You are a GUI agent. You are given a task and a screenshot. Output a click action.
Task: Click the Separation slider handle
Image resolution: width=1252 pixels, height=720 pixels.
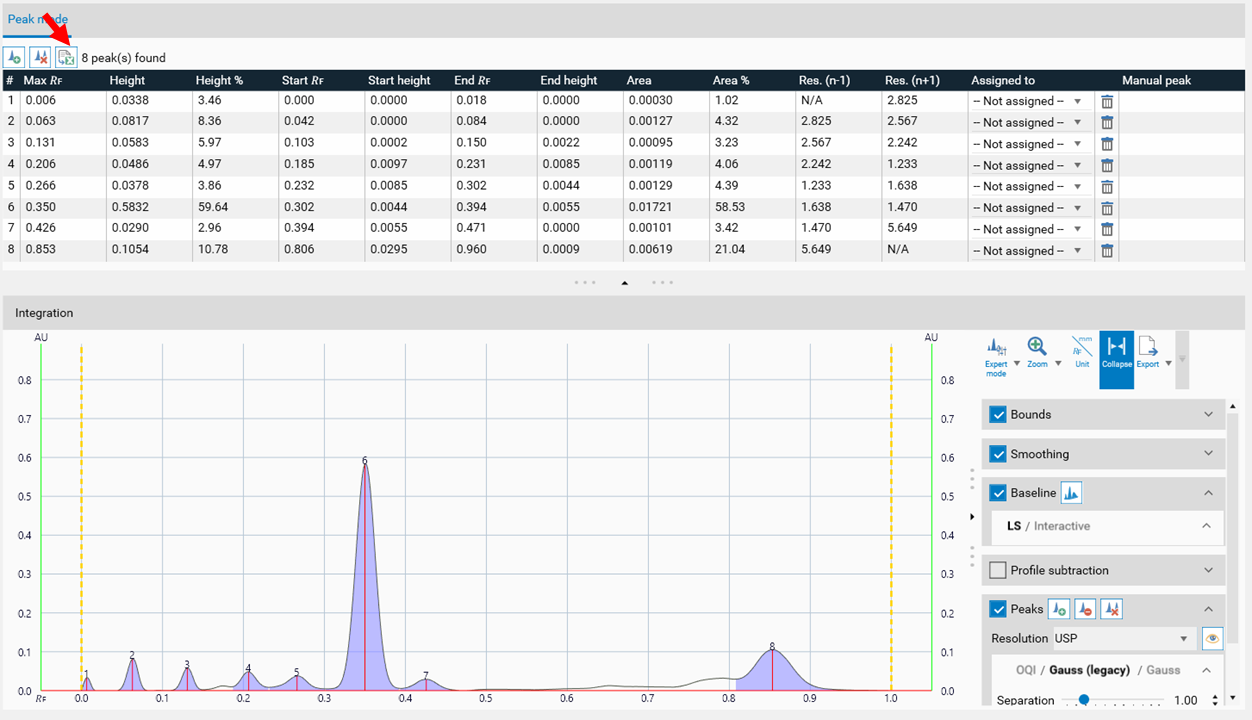tap(1083, 700)
